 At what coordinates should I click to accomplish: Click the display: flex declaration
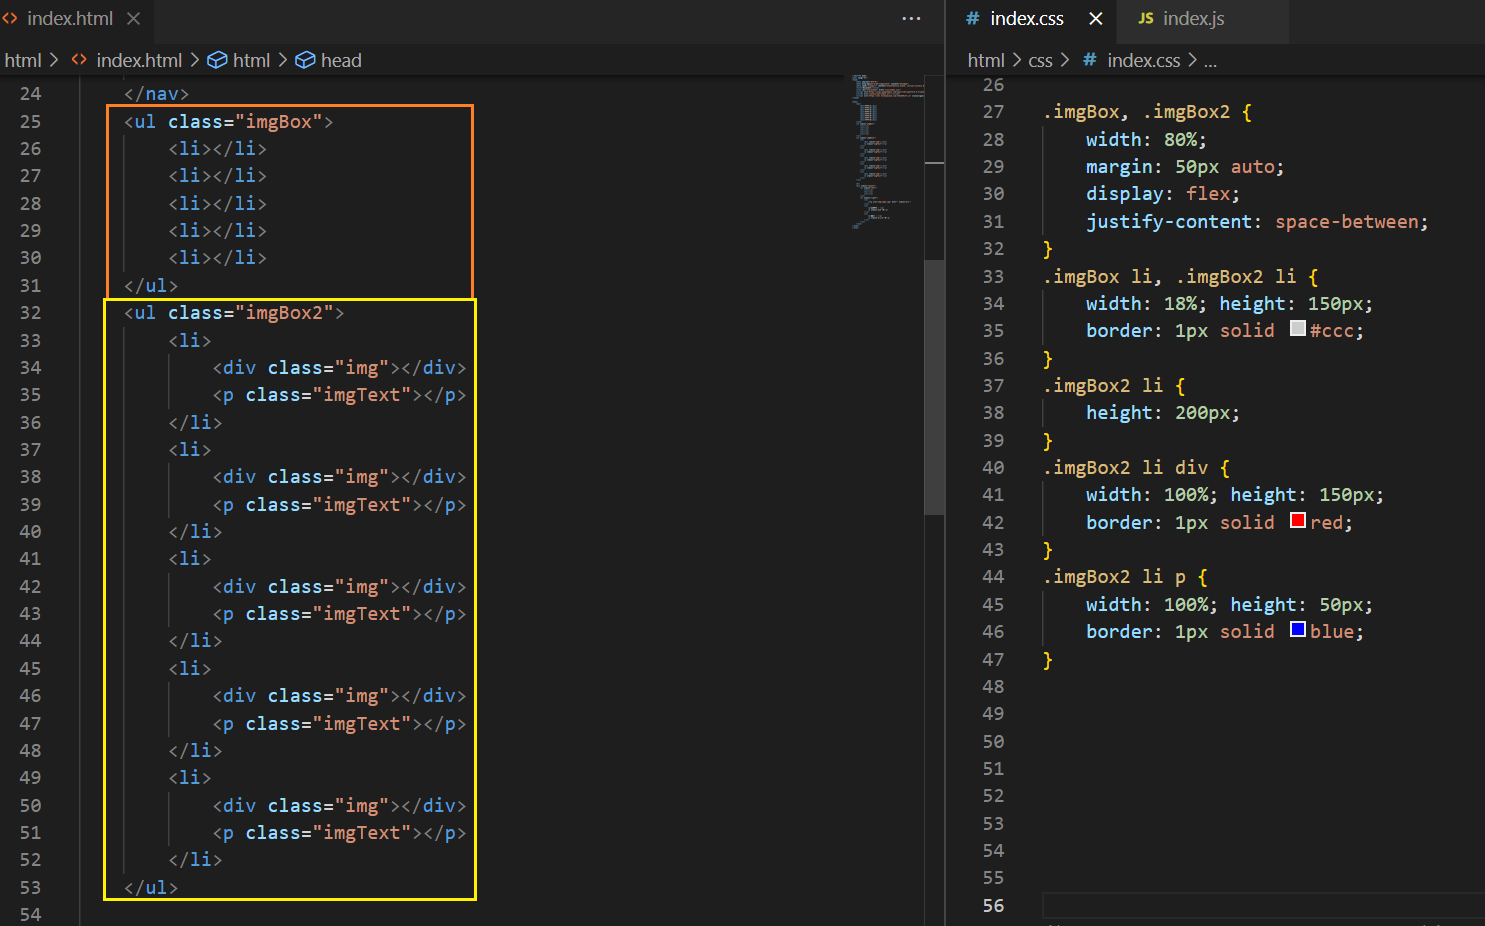(1163, 194)
